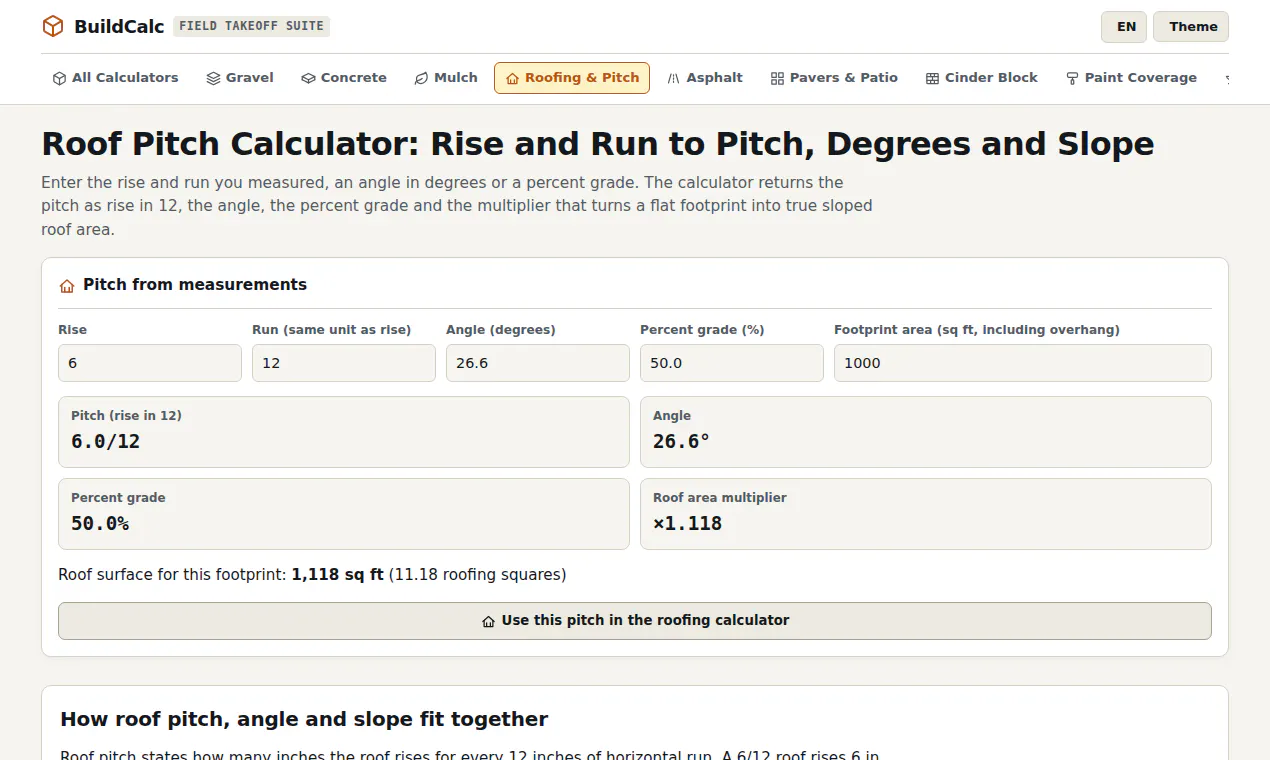This screenshot has width=1270, height=760.
Task: Click the Pitch (rise in 12) label
Action: tap(126, 416)
